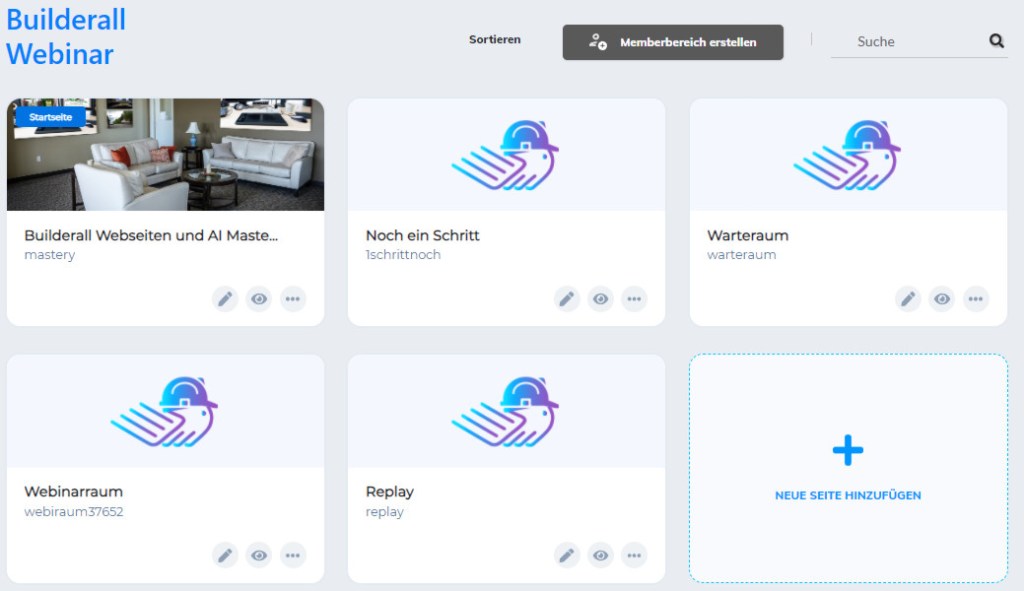The height and width of the screenshot is (591, 1024).
Task: Open the Sortieren menu
Action: [x=495, y=40]
